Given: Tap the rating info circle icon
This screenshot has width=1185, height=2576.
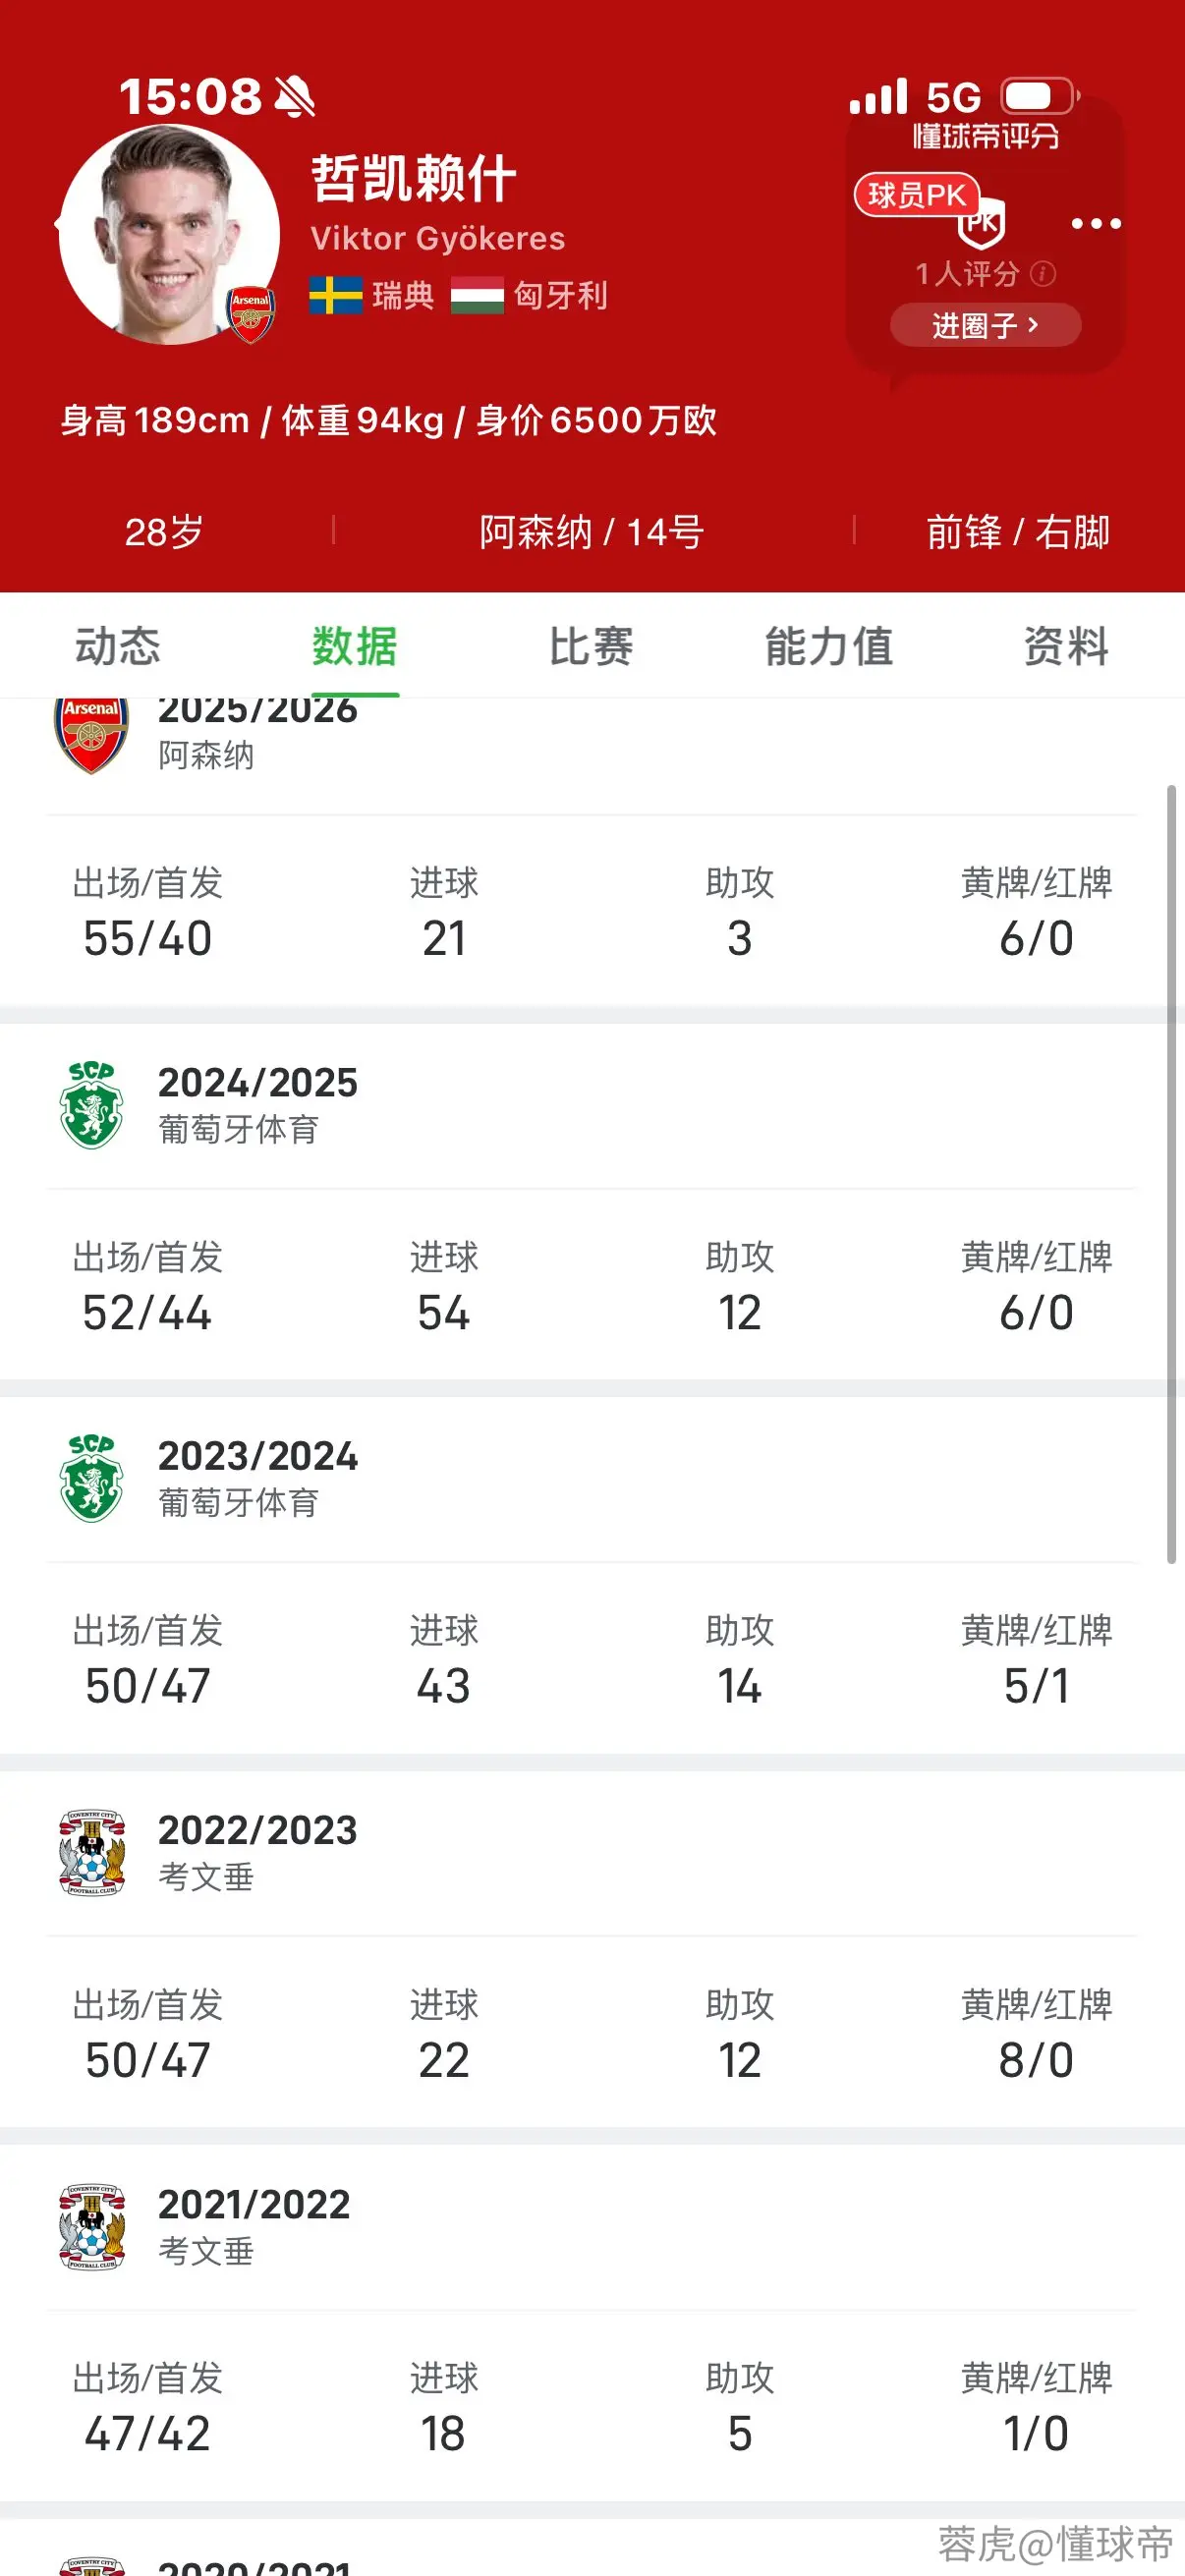Looking at the screenshot, I should [1043, 273].
